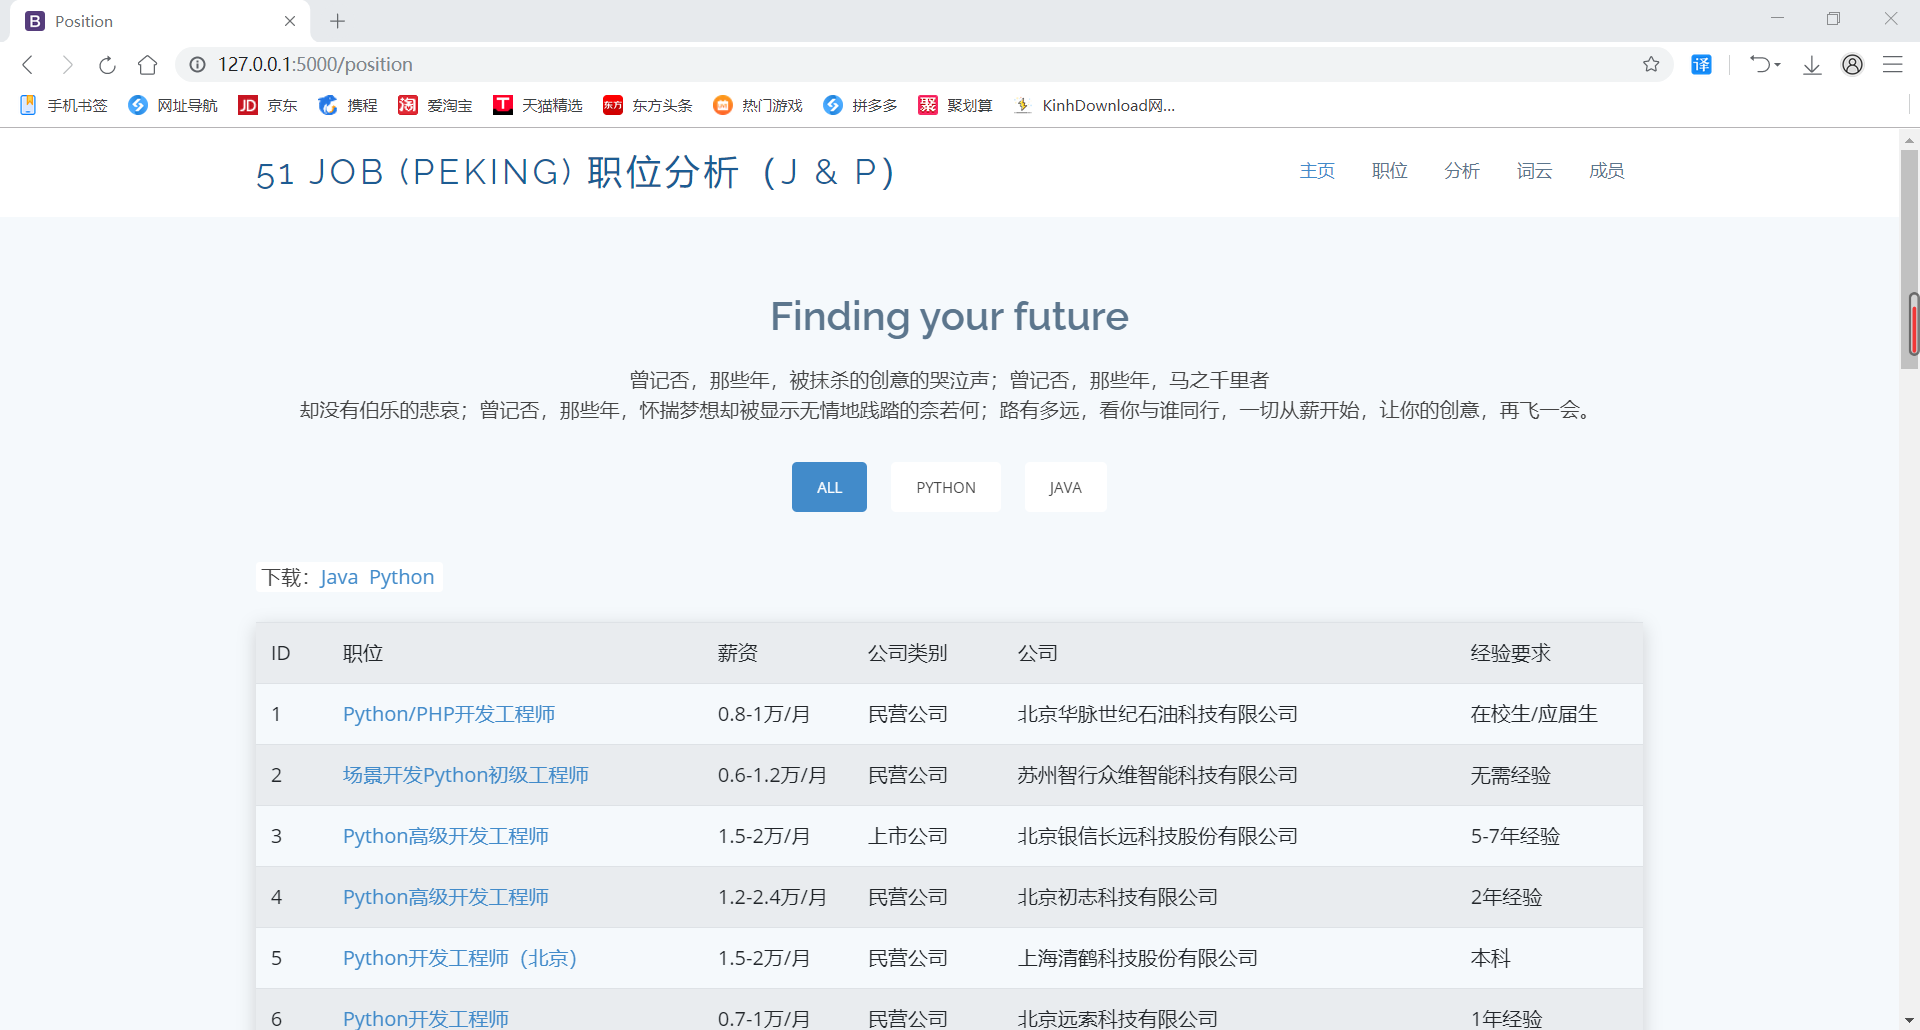The image size is (1920, 1030).
Task: Bookmark this page with the star icon
Action: pos(1652,64)
